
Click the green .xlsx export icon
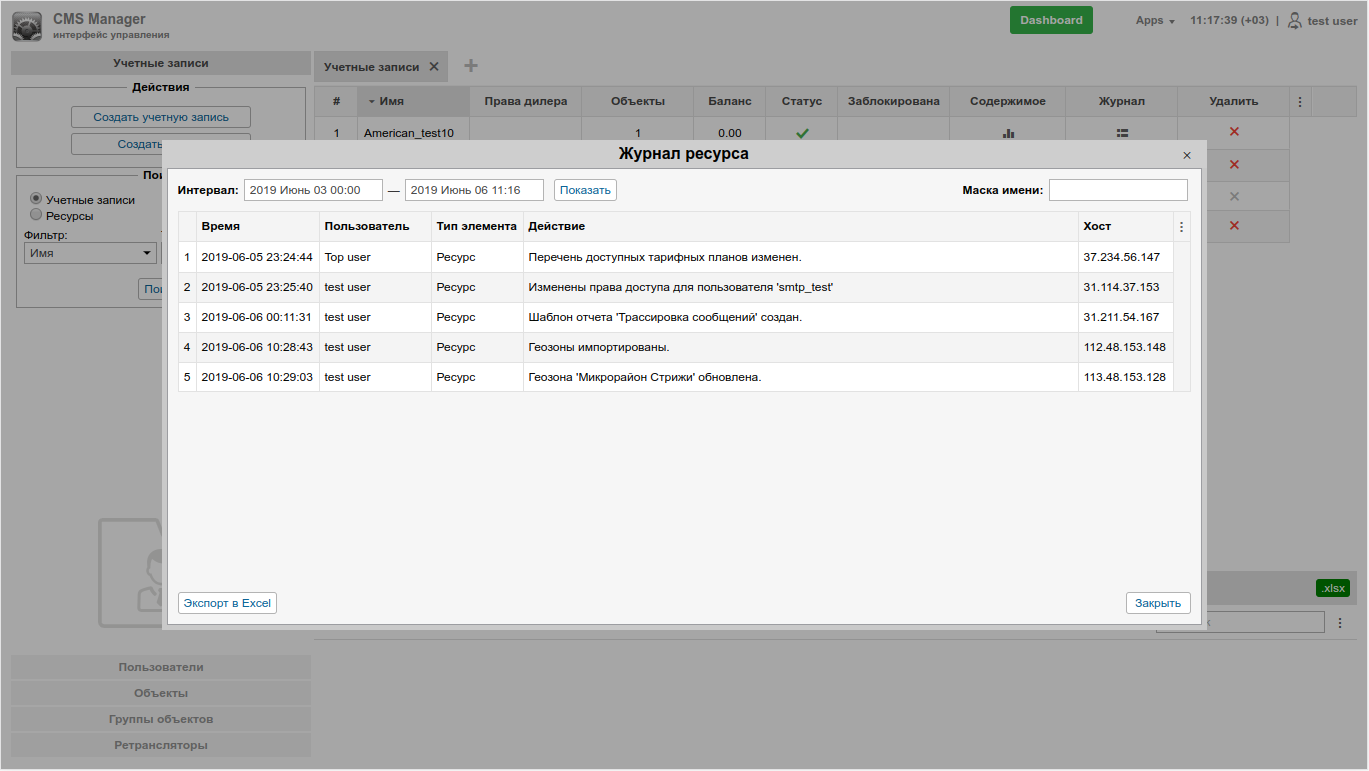[1332, 588]
